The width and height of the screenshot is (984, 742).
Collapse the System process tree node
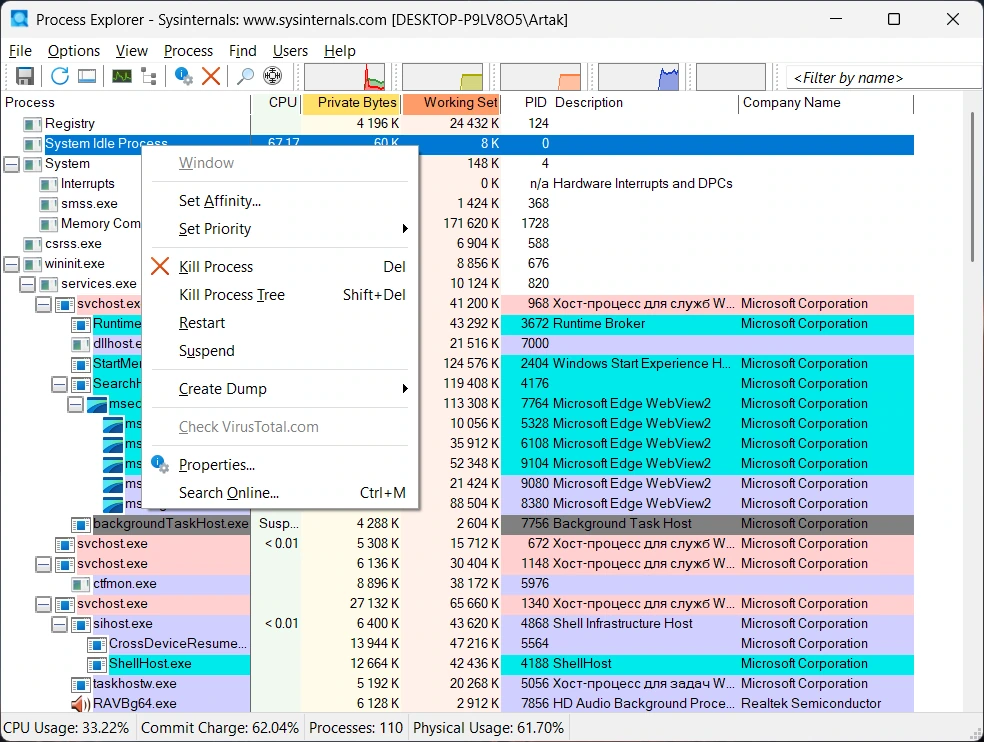coord(11,164)
